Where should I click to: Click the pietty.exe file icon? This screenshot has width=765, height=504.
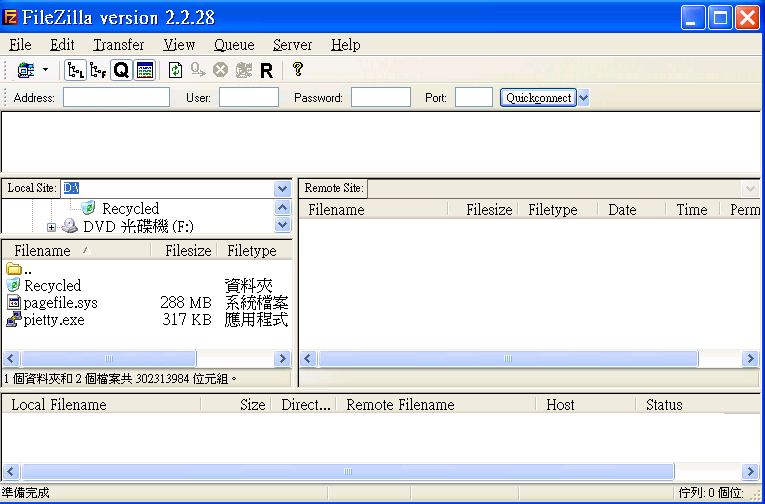[x=14, y=320]
